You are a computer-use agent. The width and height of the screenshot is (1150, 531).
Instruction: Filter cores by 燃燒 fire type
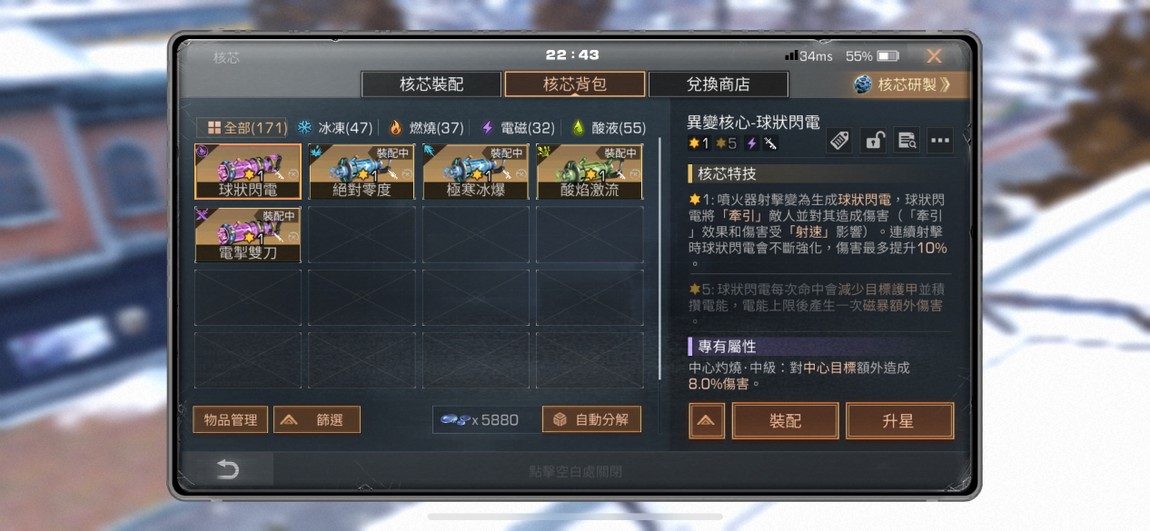(x=426, y=128)
